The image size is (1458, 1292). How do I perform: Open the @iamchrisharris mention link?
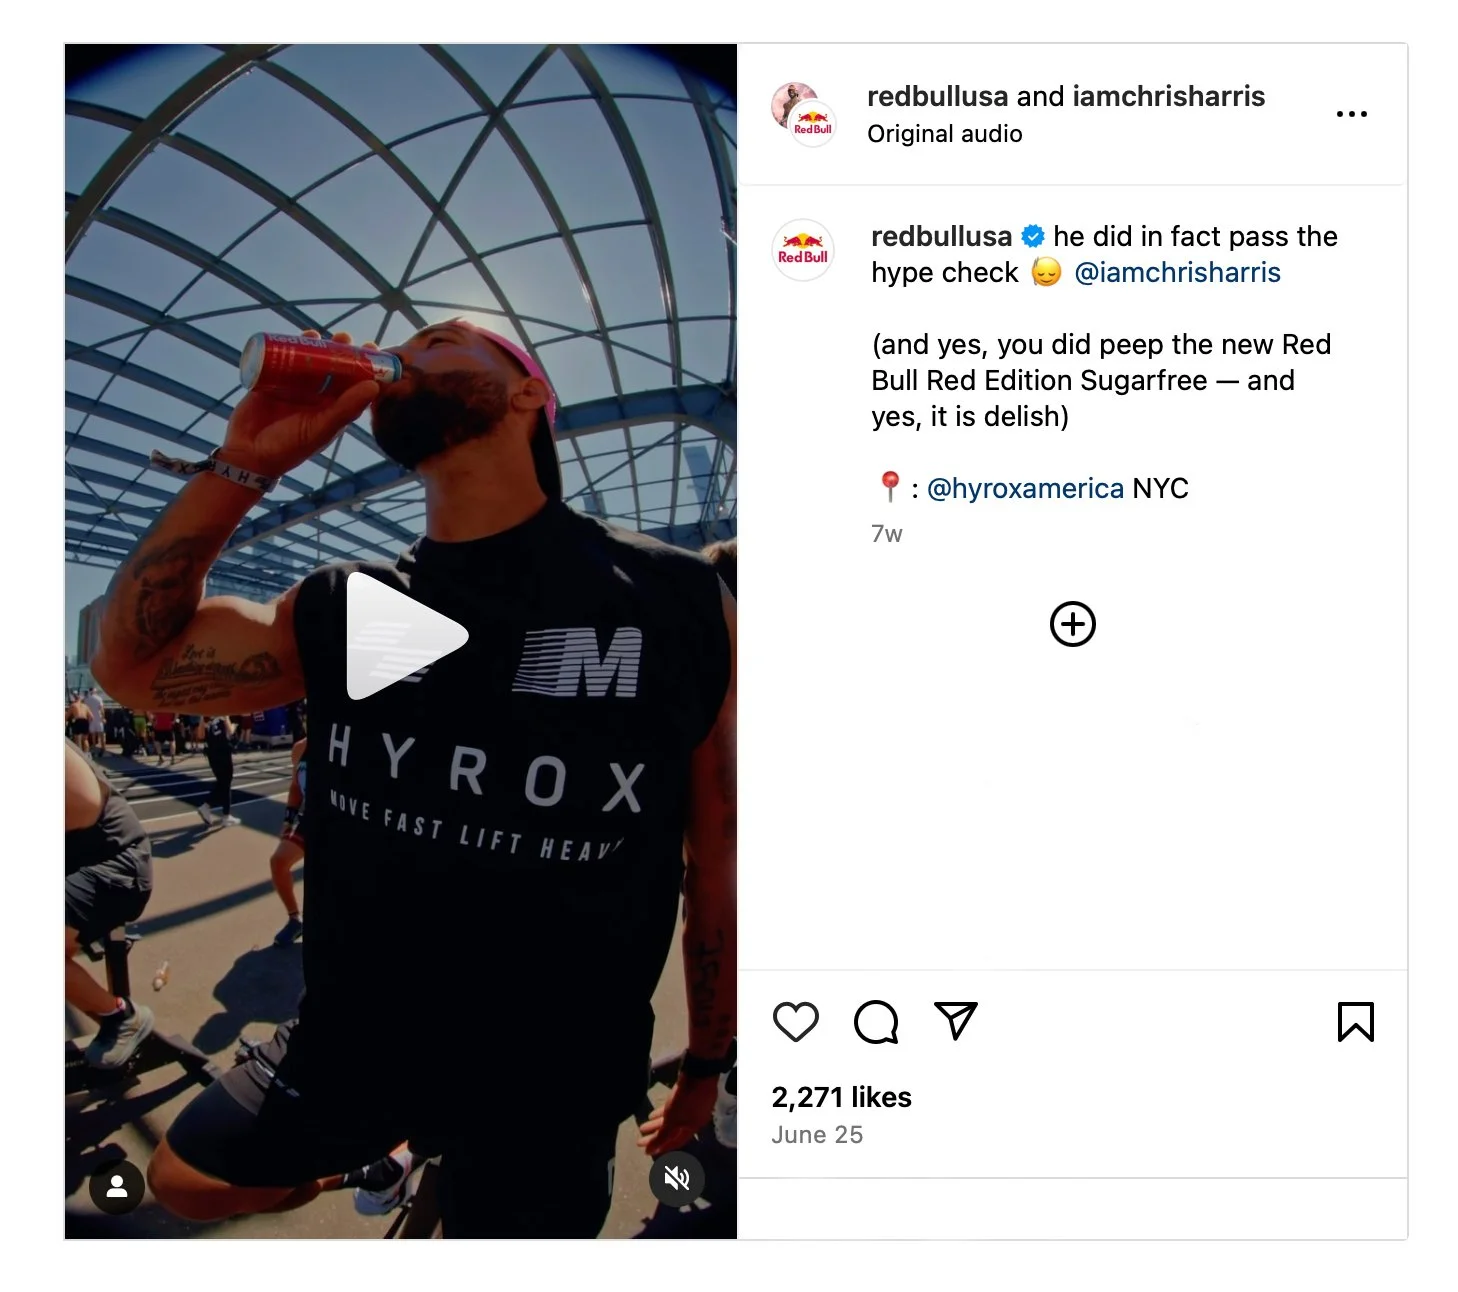tap(1177, 272)
